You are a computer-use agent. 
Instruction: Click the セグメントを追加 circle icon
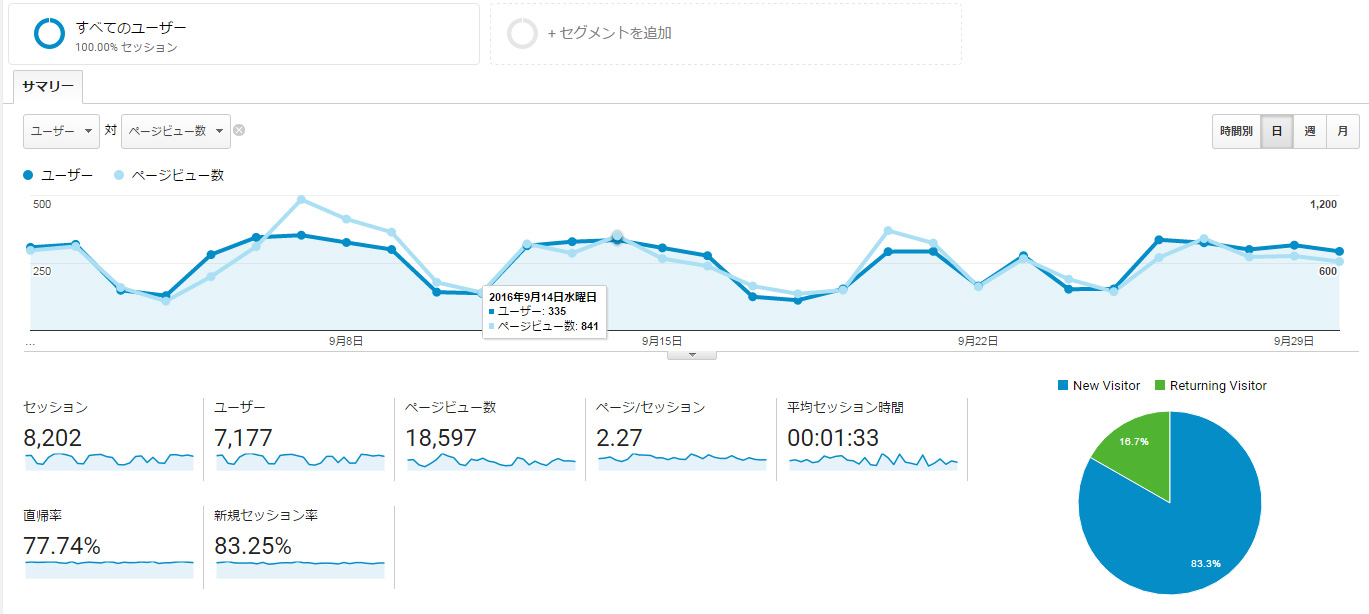coord(523,33)
